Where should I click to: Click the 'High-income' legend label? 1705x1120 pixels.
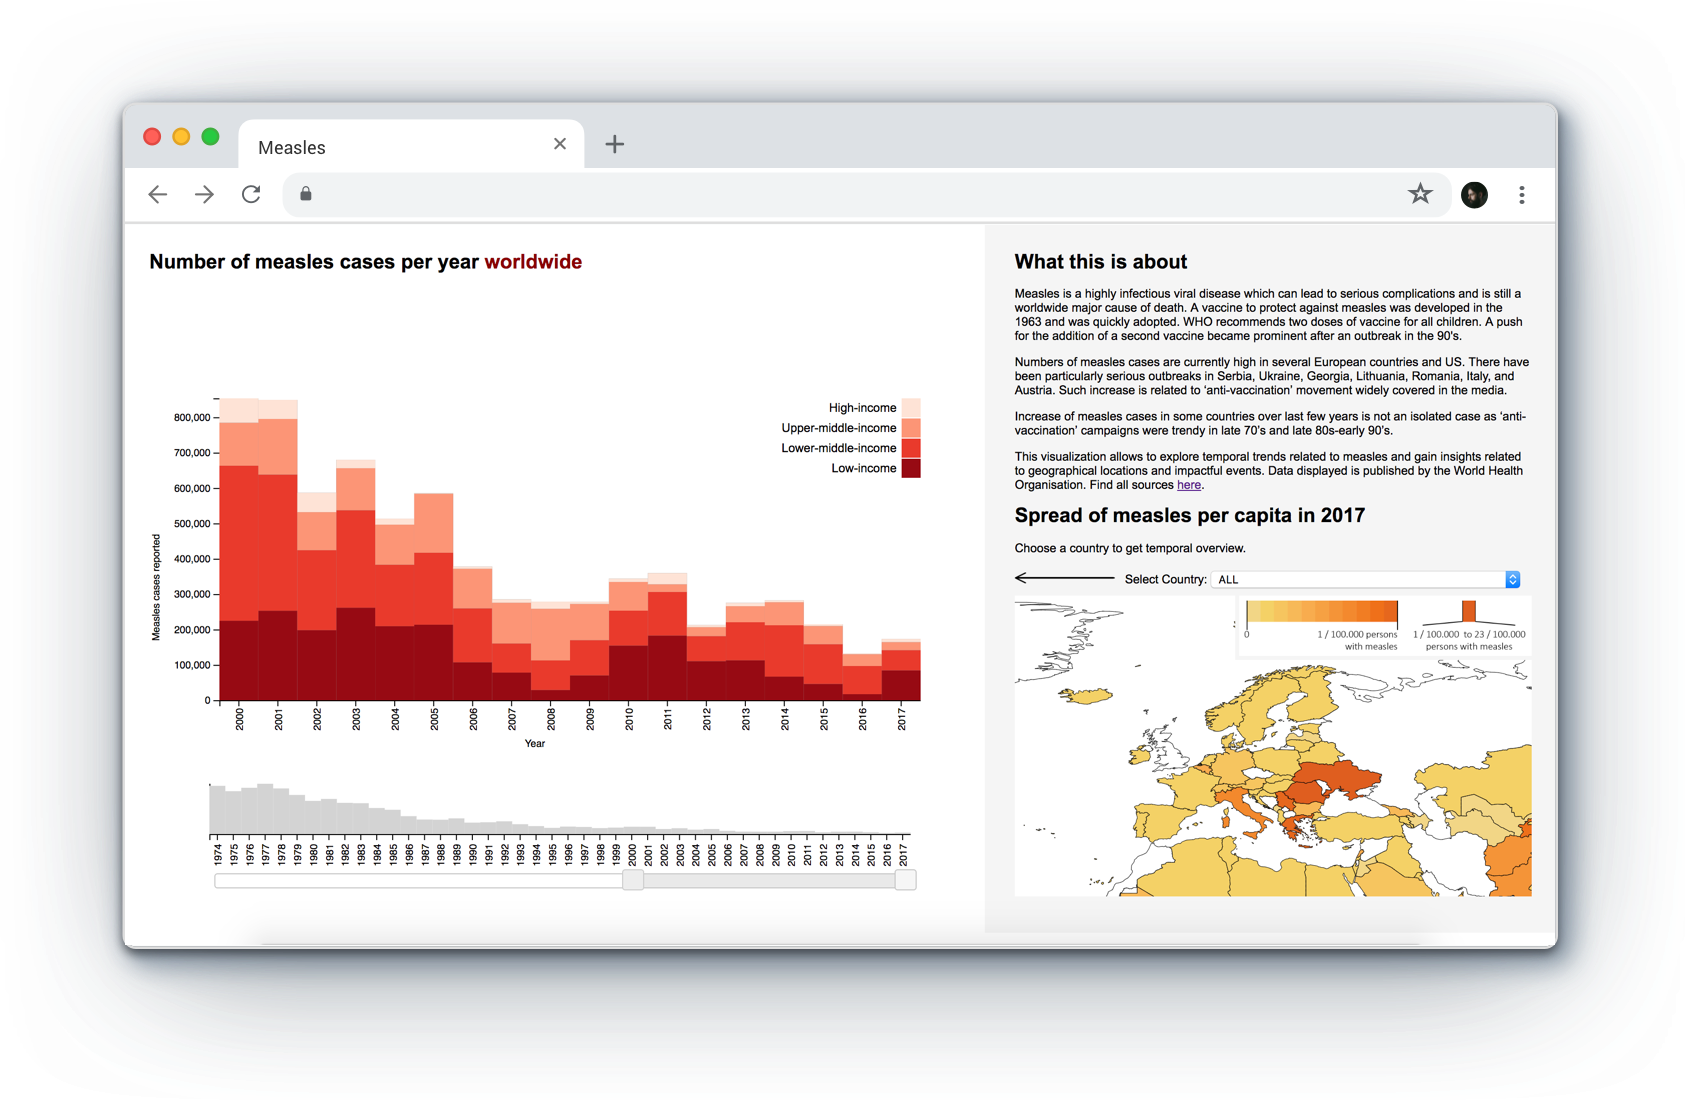pyautogui.click(x=862, y=408)
